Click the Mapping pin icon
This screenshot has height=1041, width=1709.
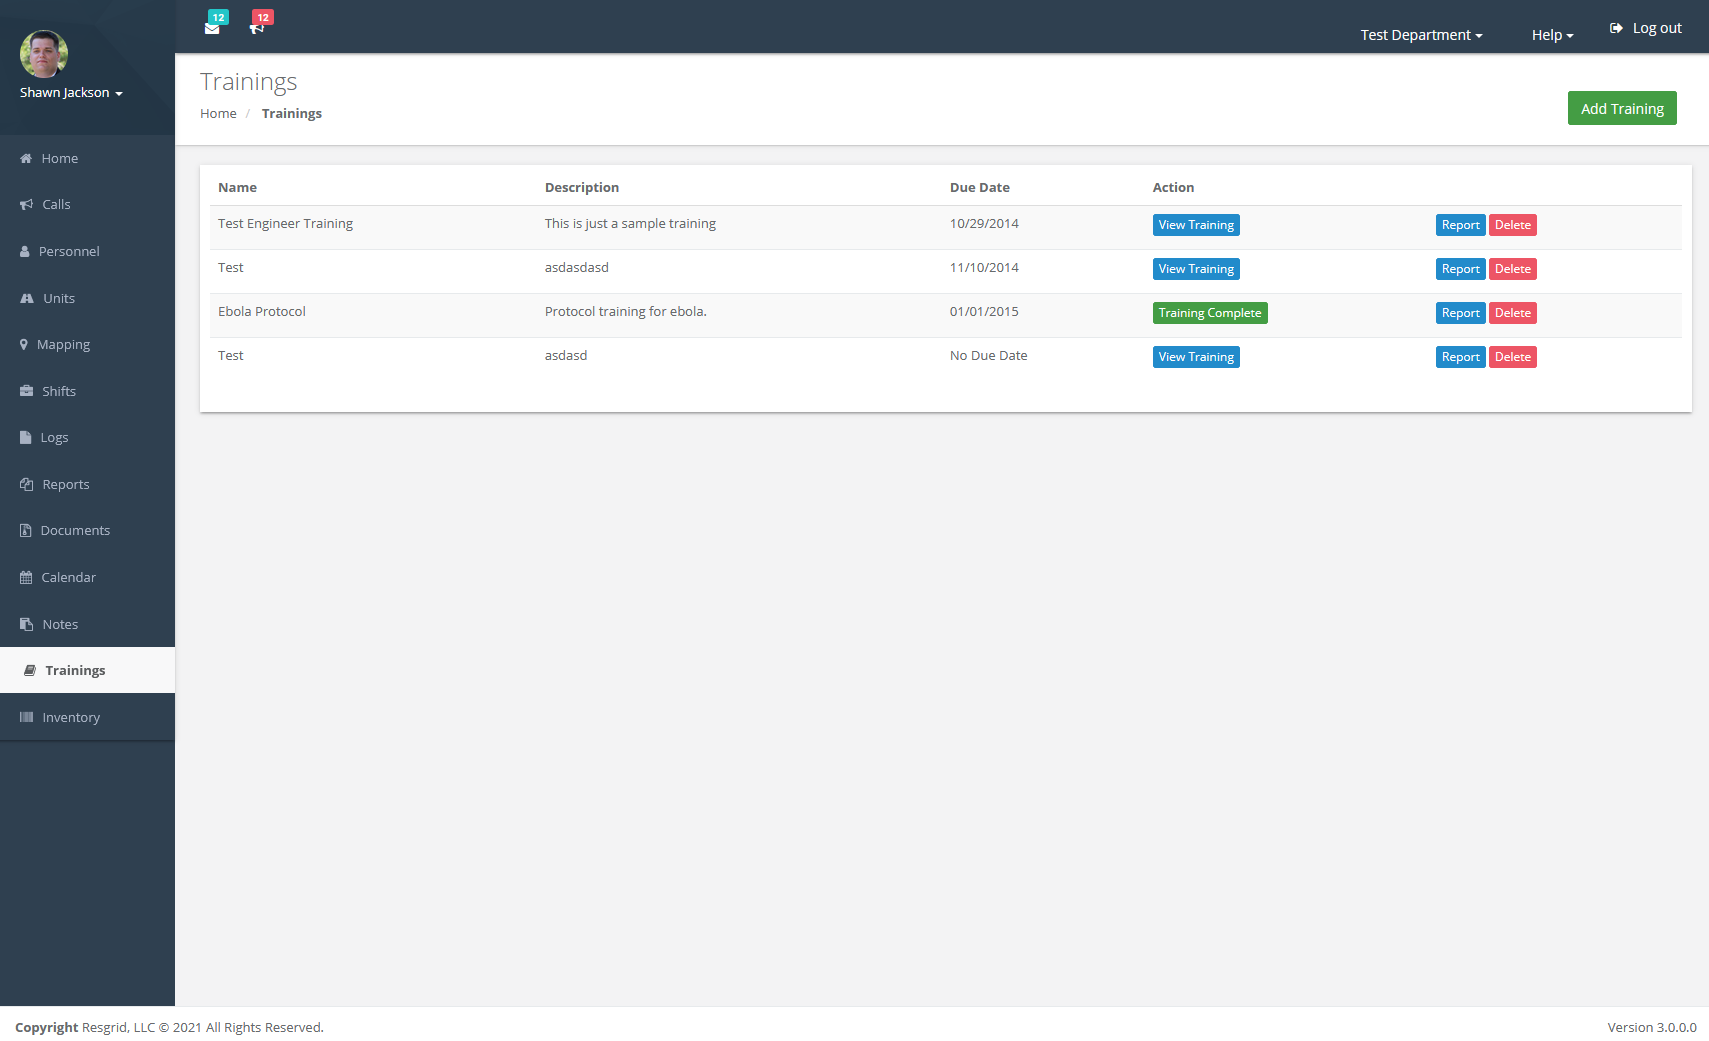click(x=24, y=345)
